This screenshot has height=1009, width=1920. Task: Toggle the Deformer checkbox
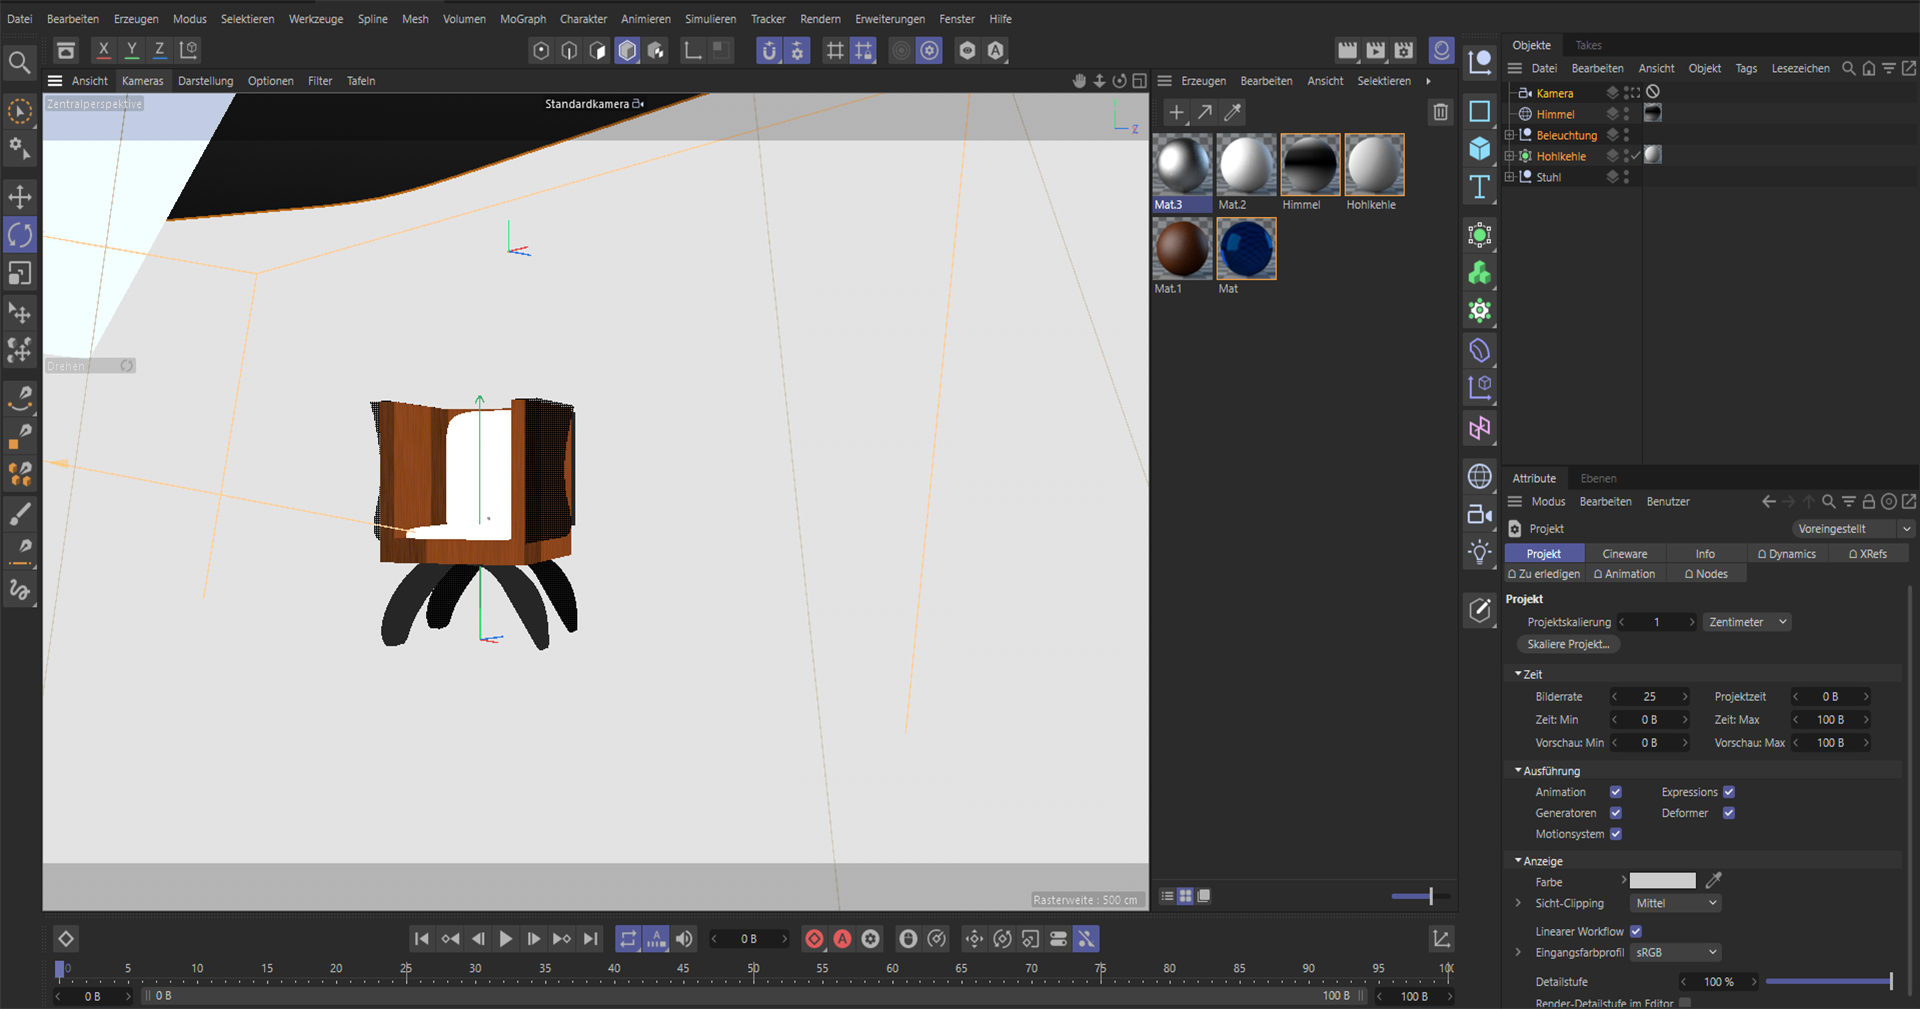pyautogui.click(x=1728, y=813)
